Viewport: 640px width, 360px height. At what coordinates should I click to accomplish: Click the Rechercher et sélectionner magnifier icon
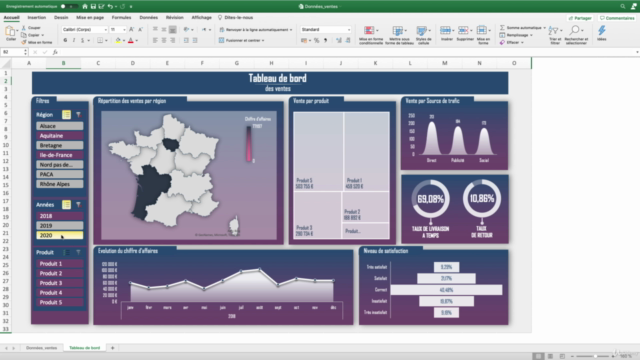pos(575,31)
